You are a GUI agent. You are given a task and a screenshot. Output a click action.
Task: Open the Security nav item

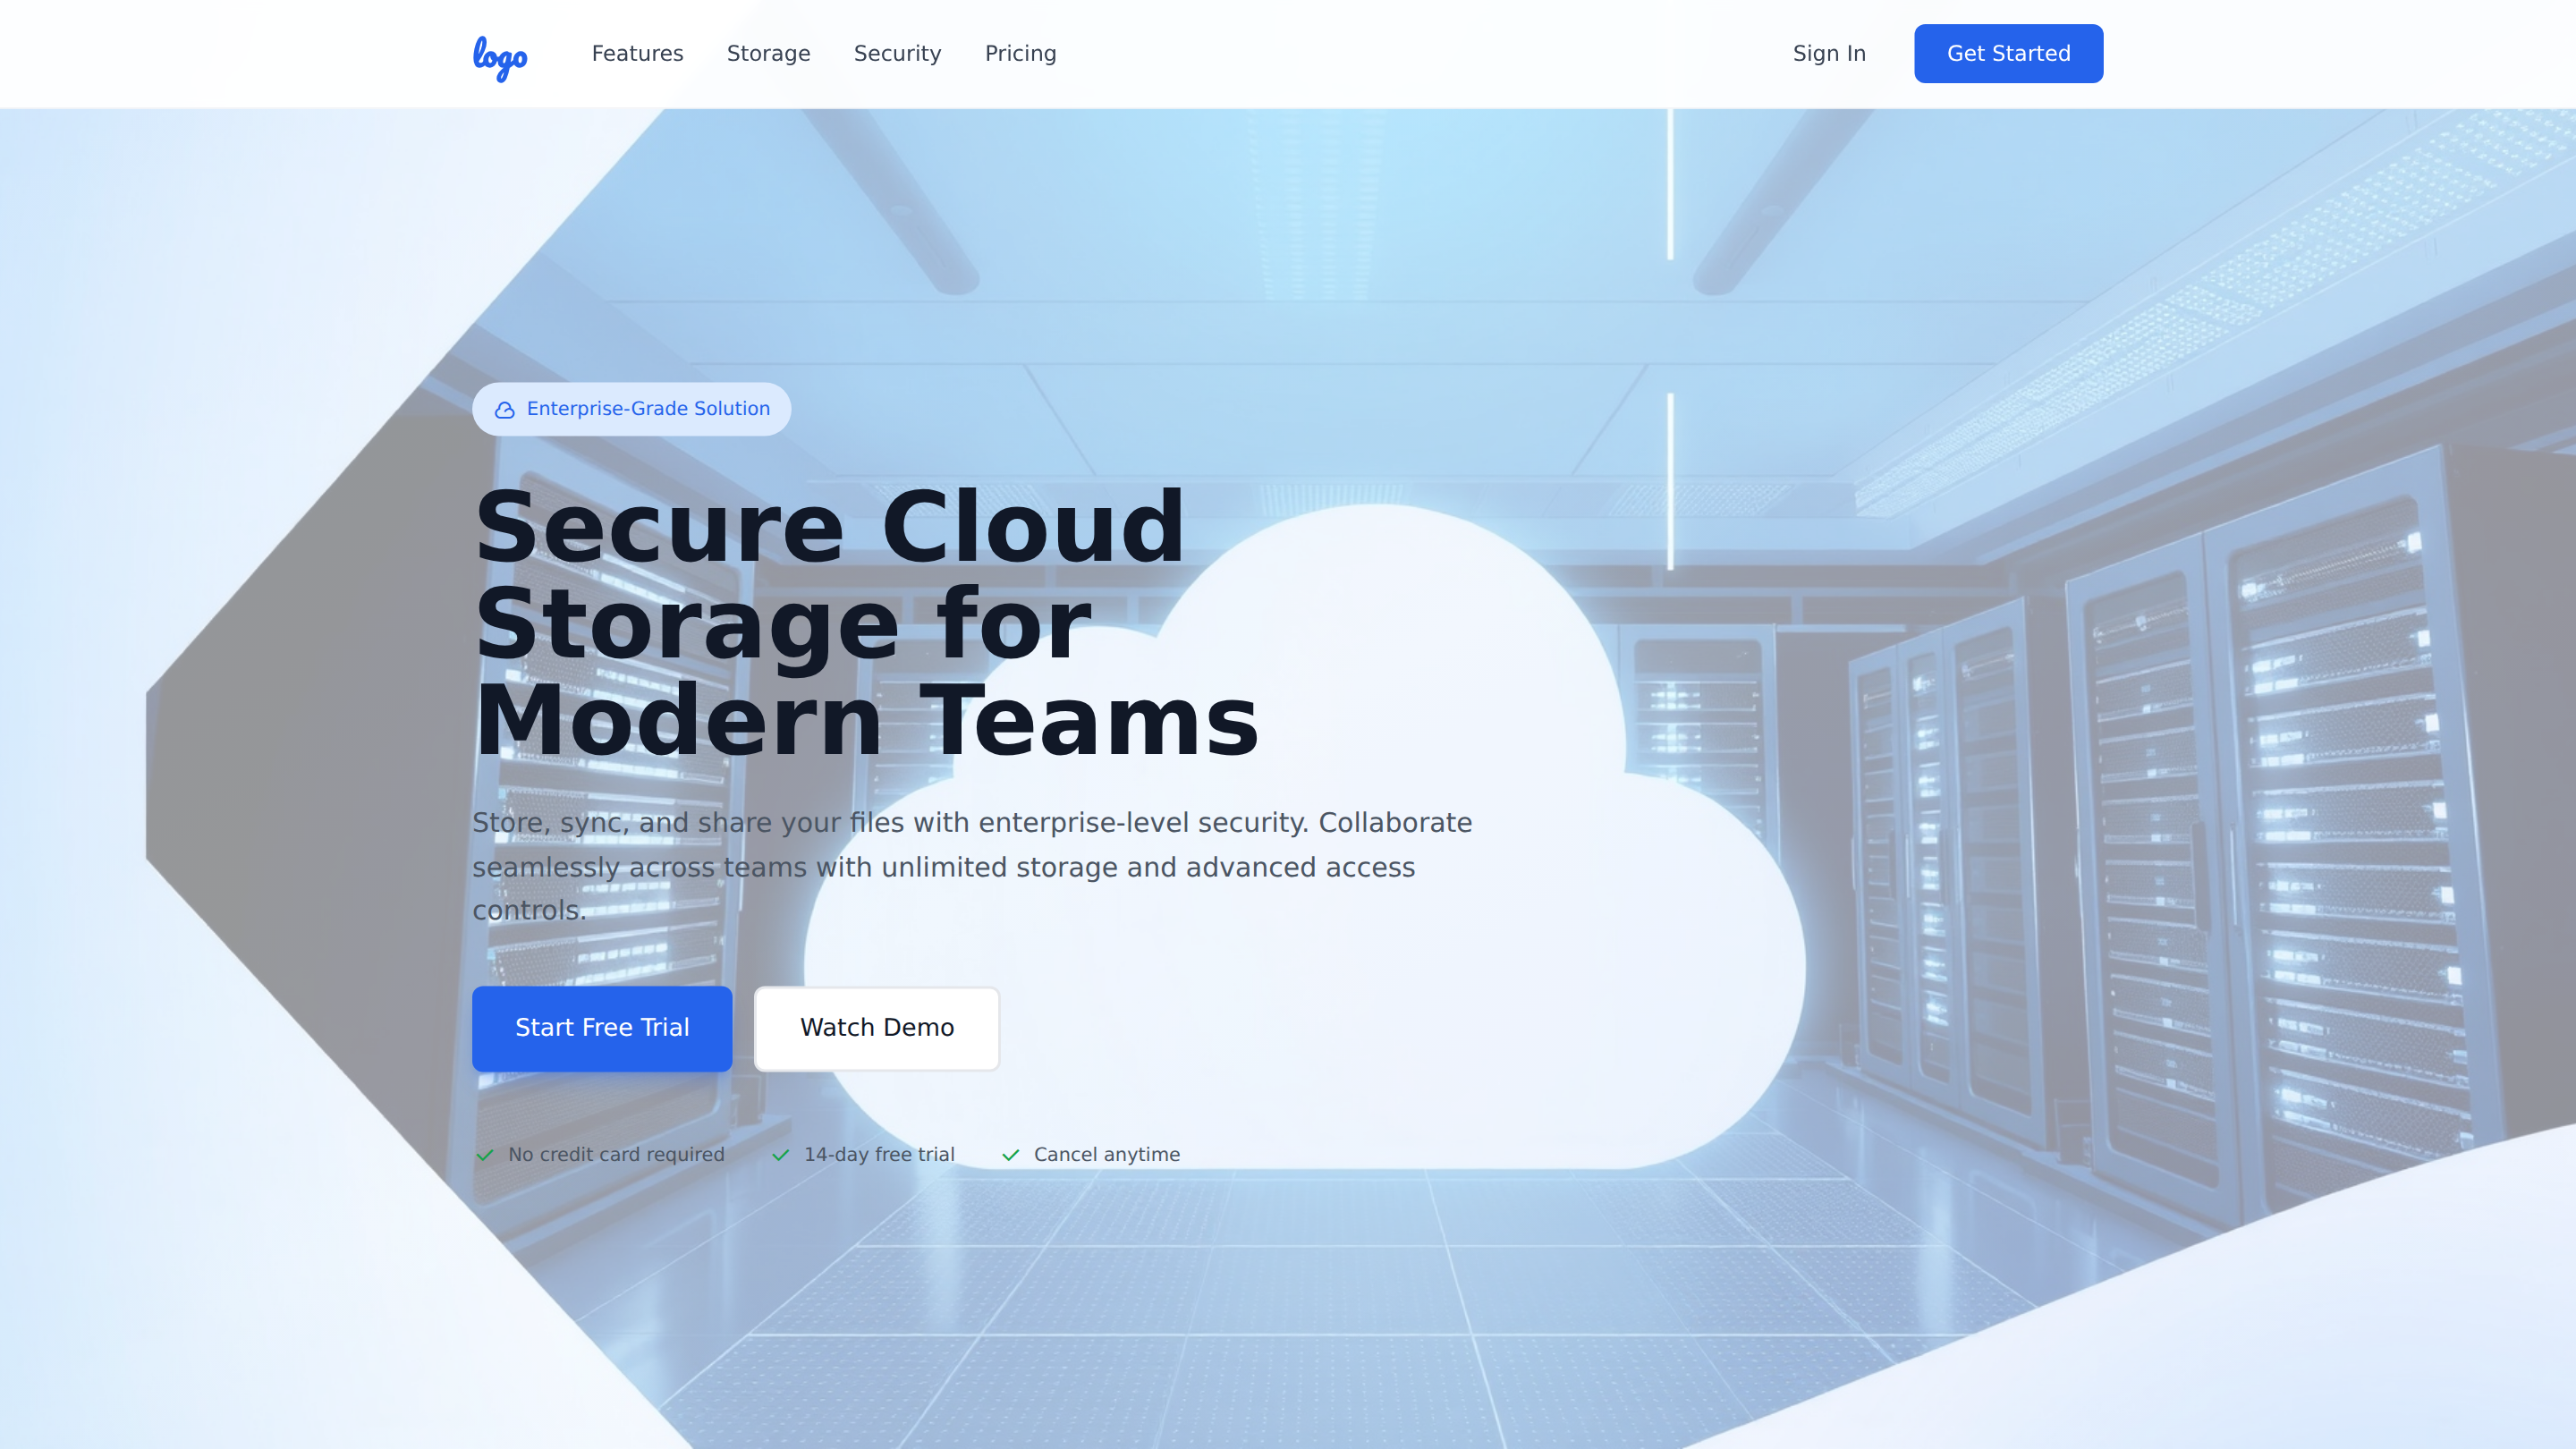[897, 54]
